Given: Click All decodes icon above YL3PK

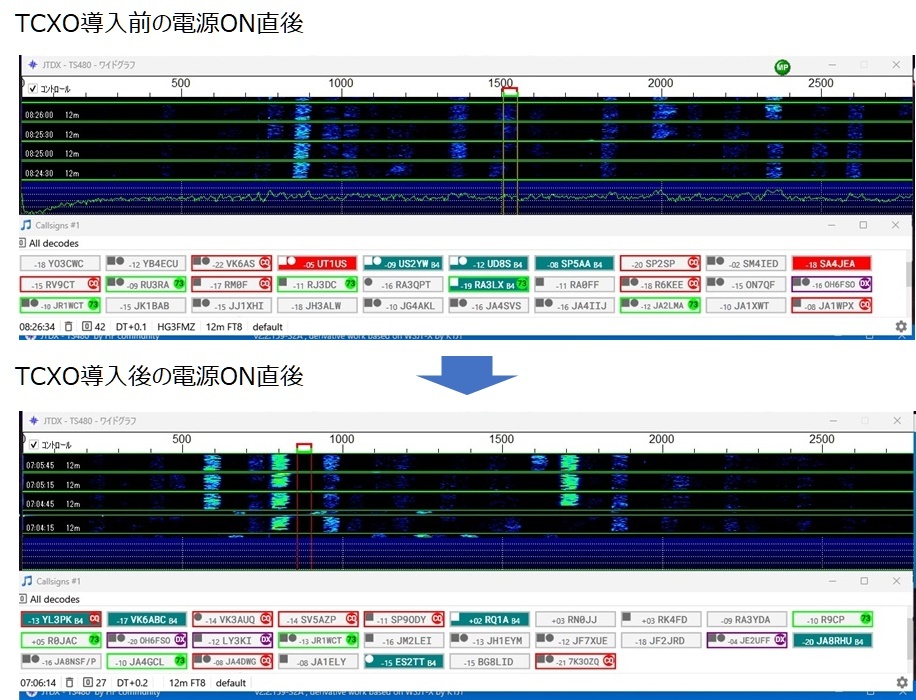Looking at the screenshot, I should click(23, 599).
